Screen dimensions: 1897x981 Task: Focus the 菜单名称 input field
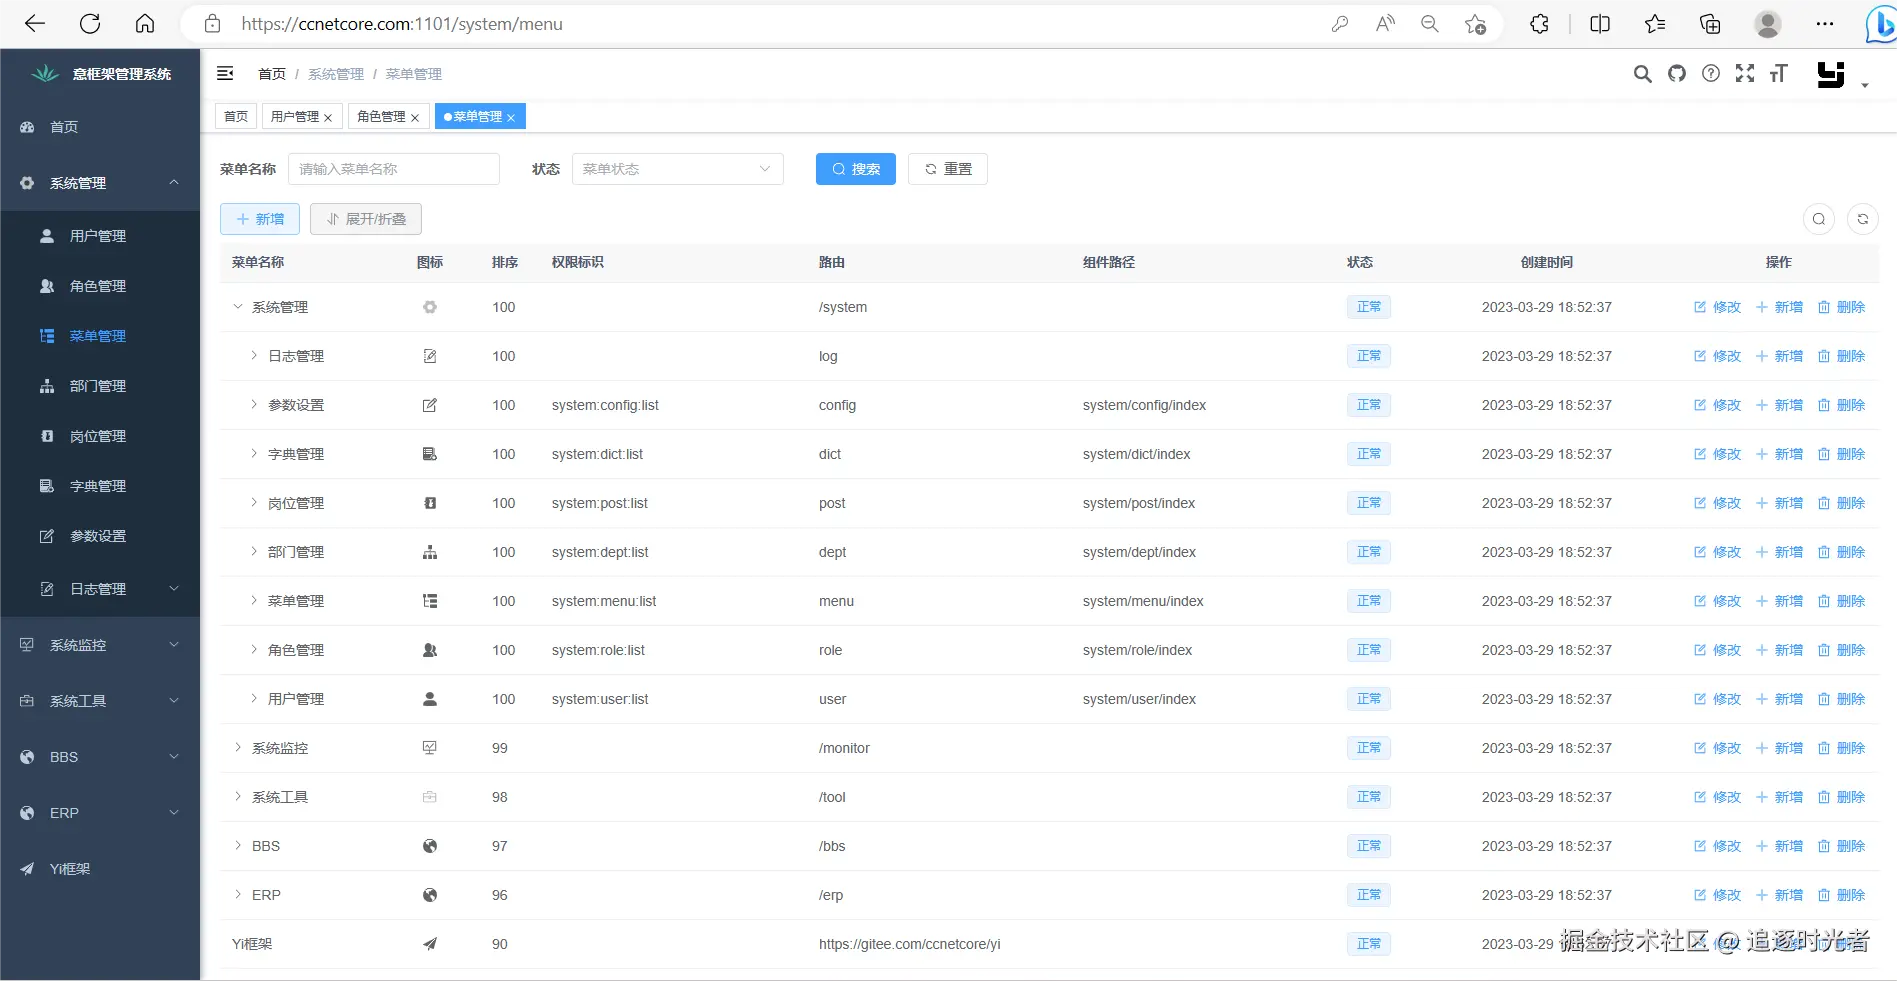[x=394, y=169]
